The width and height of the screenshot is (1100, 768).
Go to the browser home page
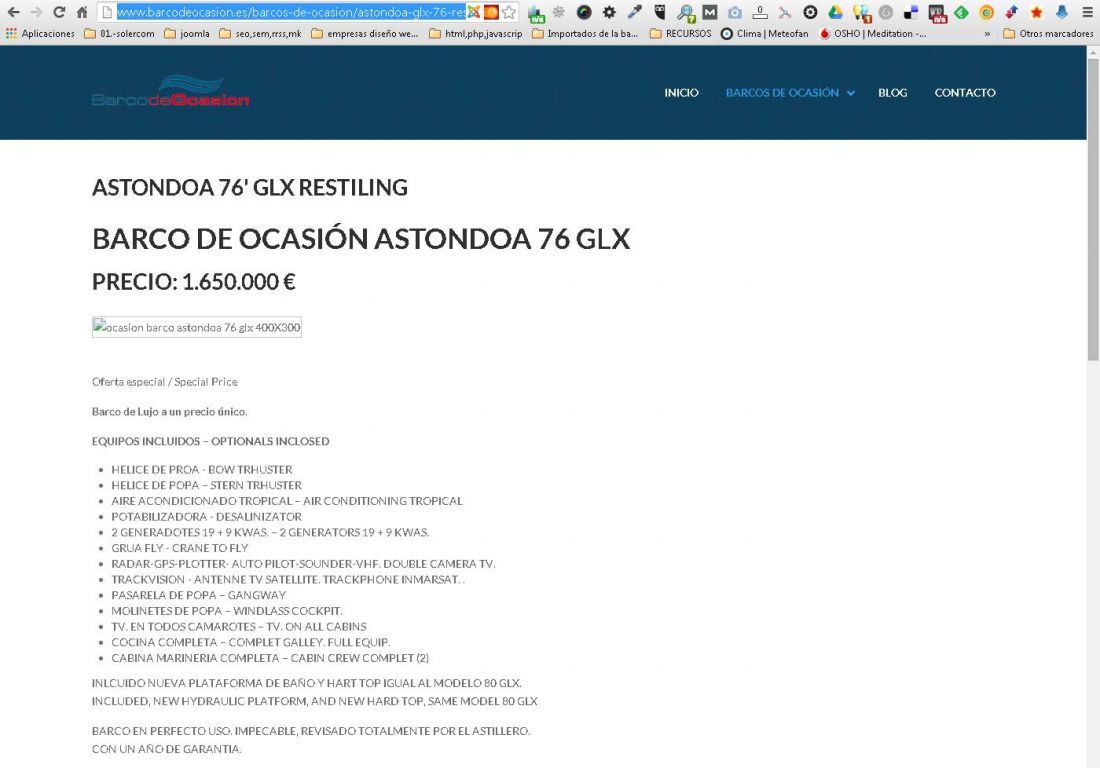[x=82, y=12]
